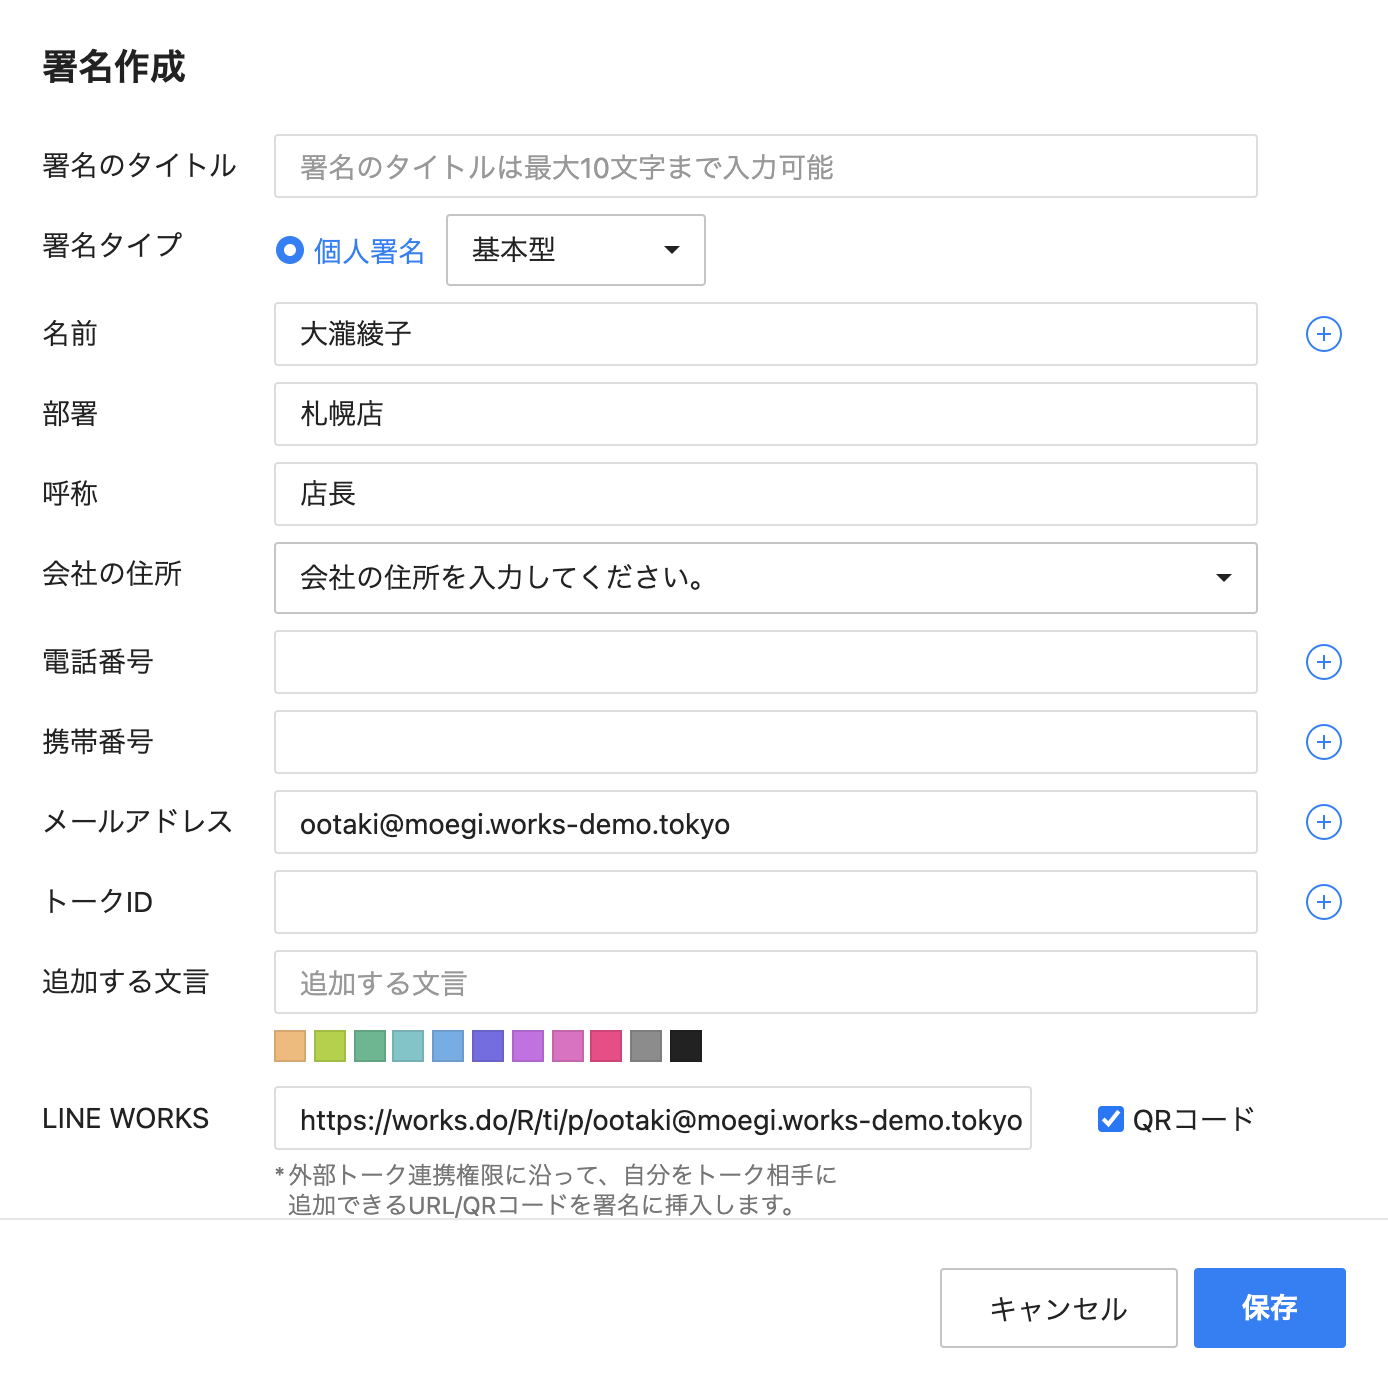Click the メールアドレス label

pyautogui.click(x=138, y=821)
